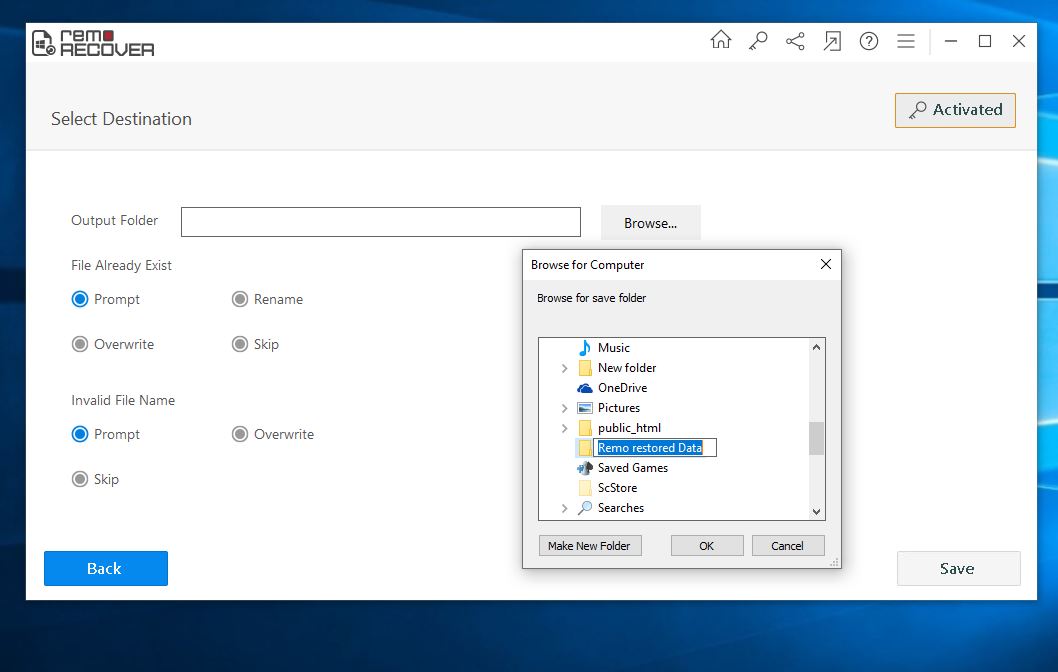Viewport: 1058px width, 672px height.
Task: Expand the Pictures tree node
Action: click(565, 408)
